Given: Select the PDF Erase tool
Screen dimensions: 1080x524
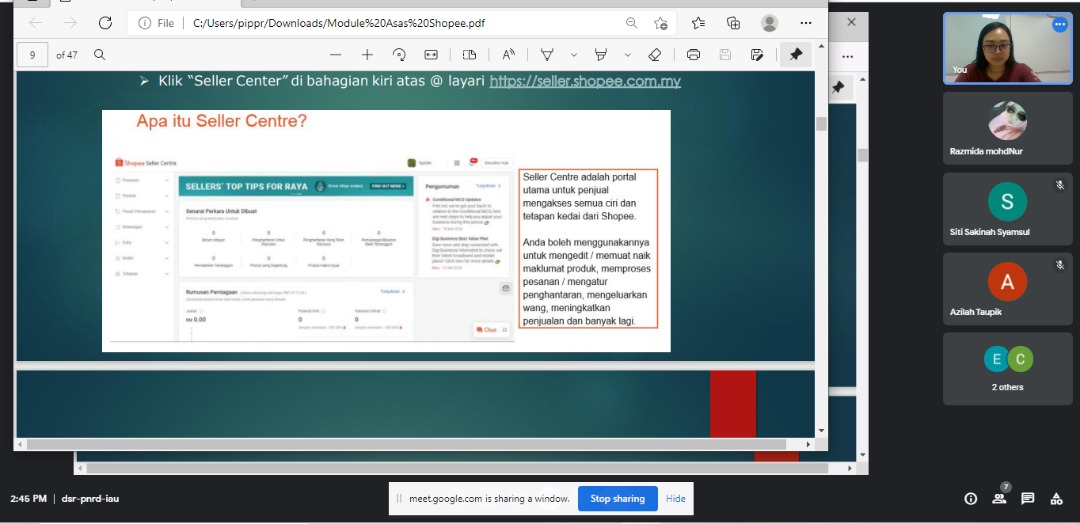Looking at the screenshot, I should tap(654, 55).
